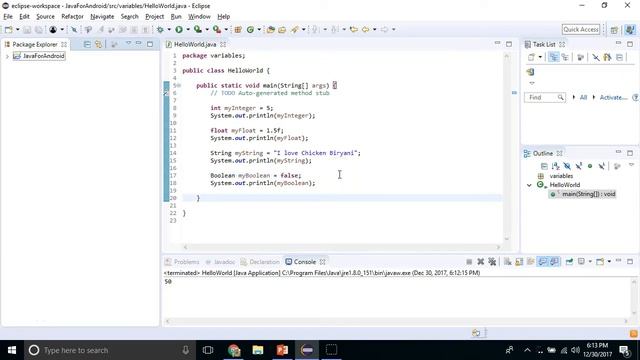
Task: Open PowerPoint from the taskbar
Action: (x=282, y=350)
